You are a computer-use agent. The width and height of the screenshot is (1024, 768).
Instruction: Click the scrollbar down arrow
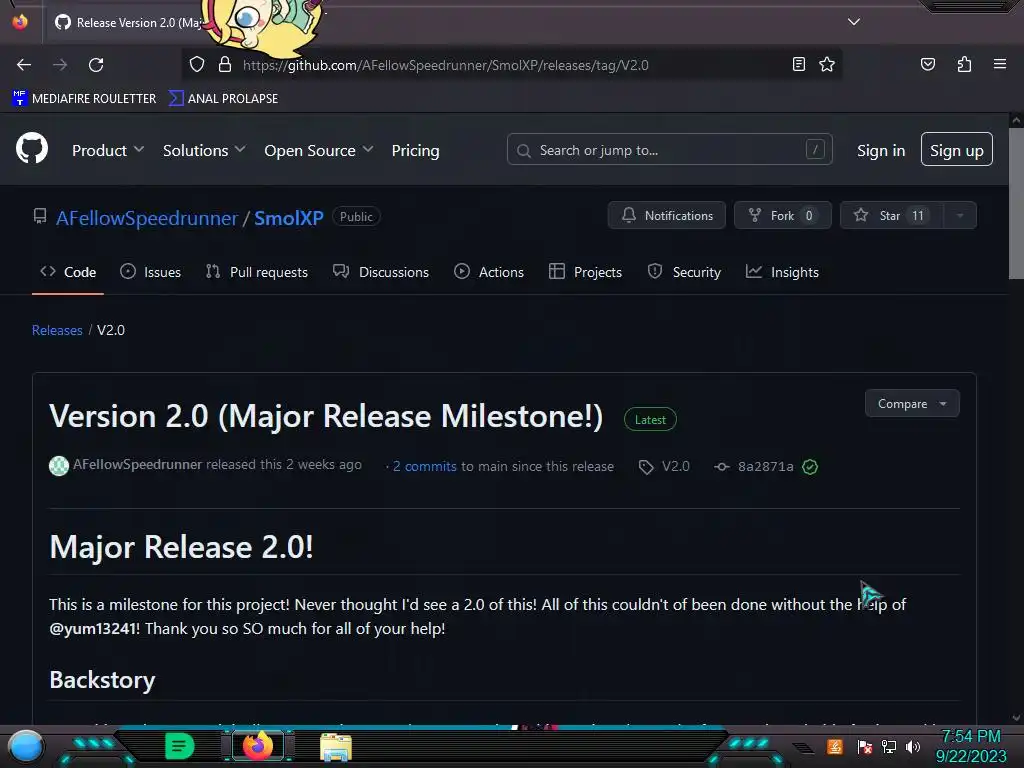[1016, 718]
